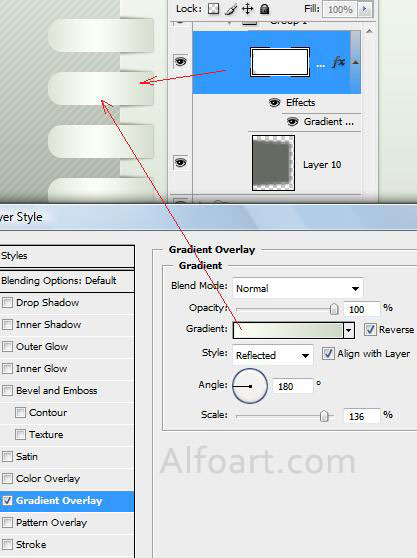The height and width of the screenshot is (558, 417).
Task: Select the Layer 10 thumbnail
Action: click(x=273, y=163)
